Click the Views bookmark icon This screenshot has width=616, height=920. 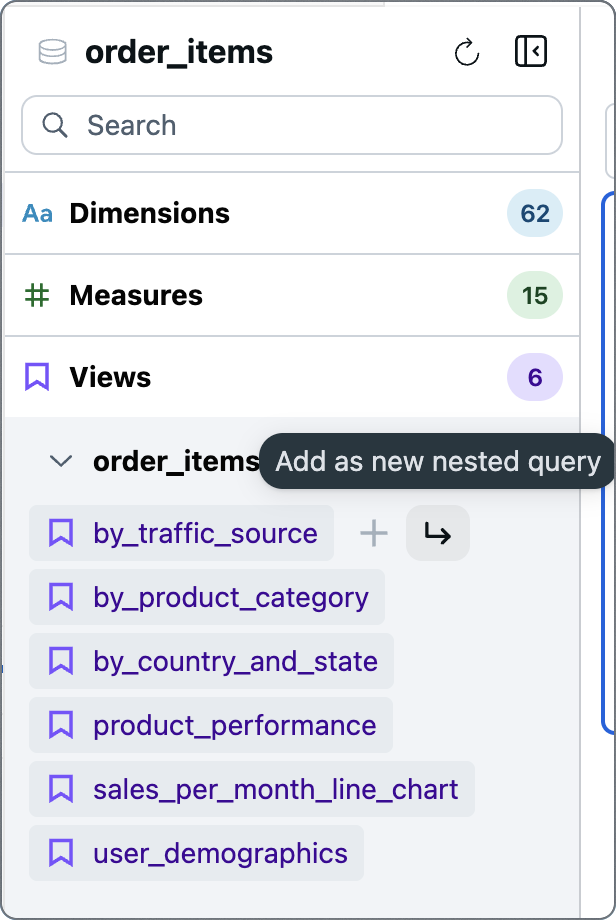37,377
